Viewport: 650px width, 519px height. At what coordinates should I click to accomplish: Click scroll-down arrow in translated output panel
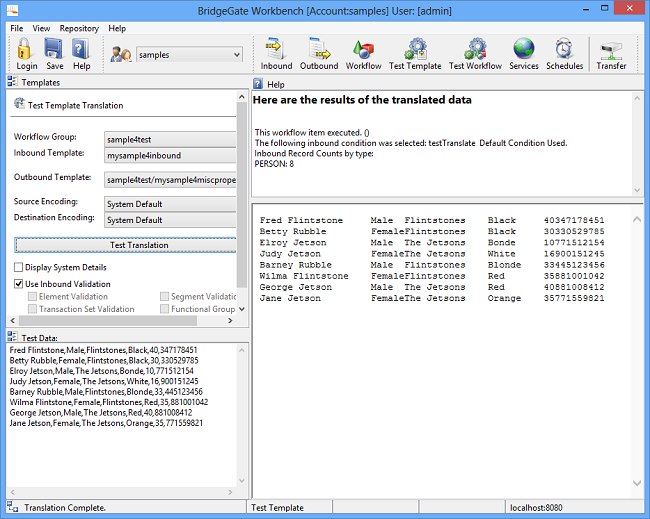click(637, 483)
